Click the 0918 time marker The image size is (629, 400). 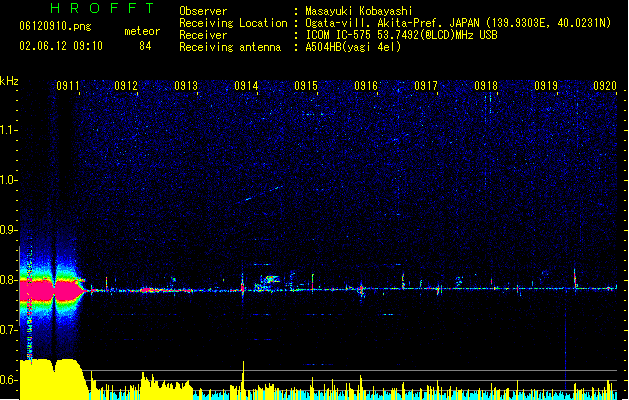click(486, 86)
